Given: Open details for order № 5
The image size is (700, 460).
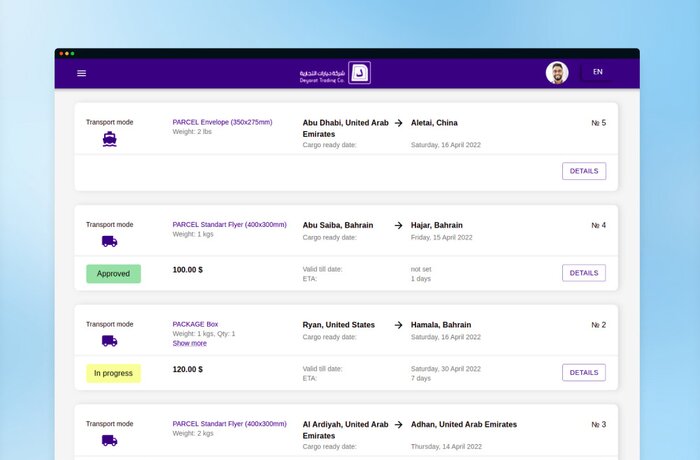Looking at the screenshot, I should 584,171.
